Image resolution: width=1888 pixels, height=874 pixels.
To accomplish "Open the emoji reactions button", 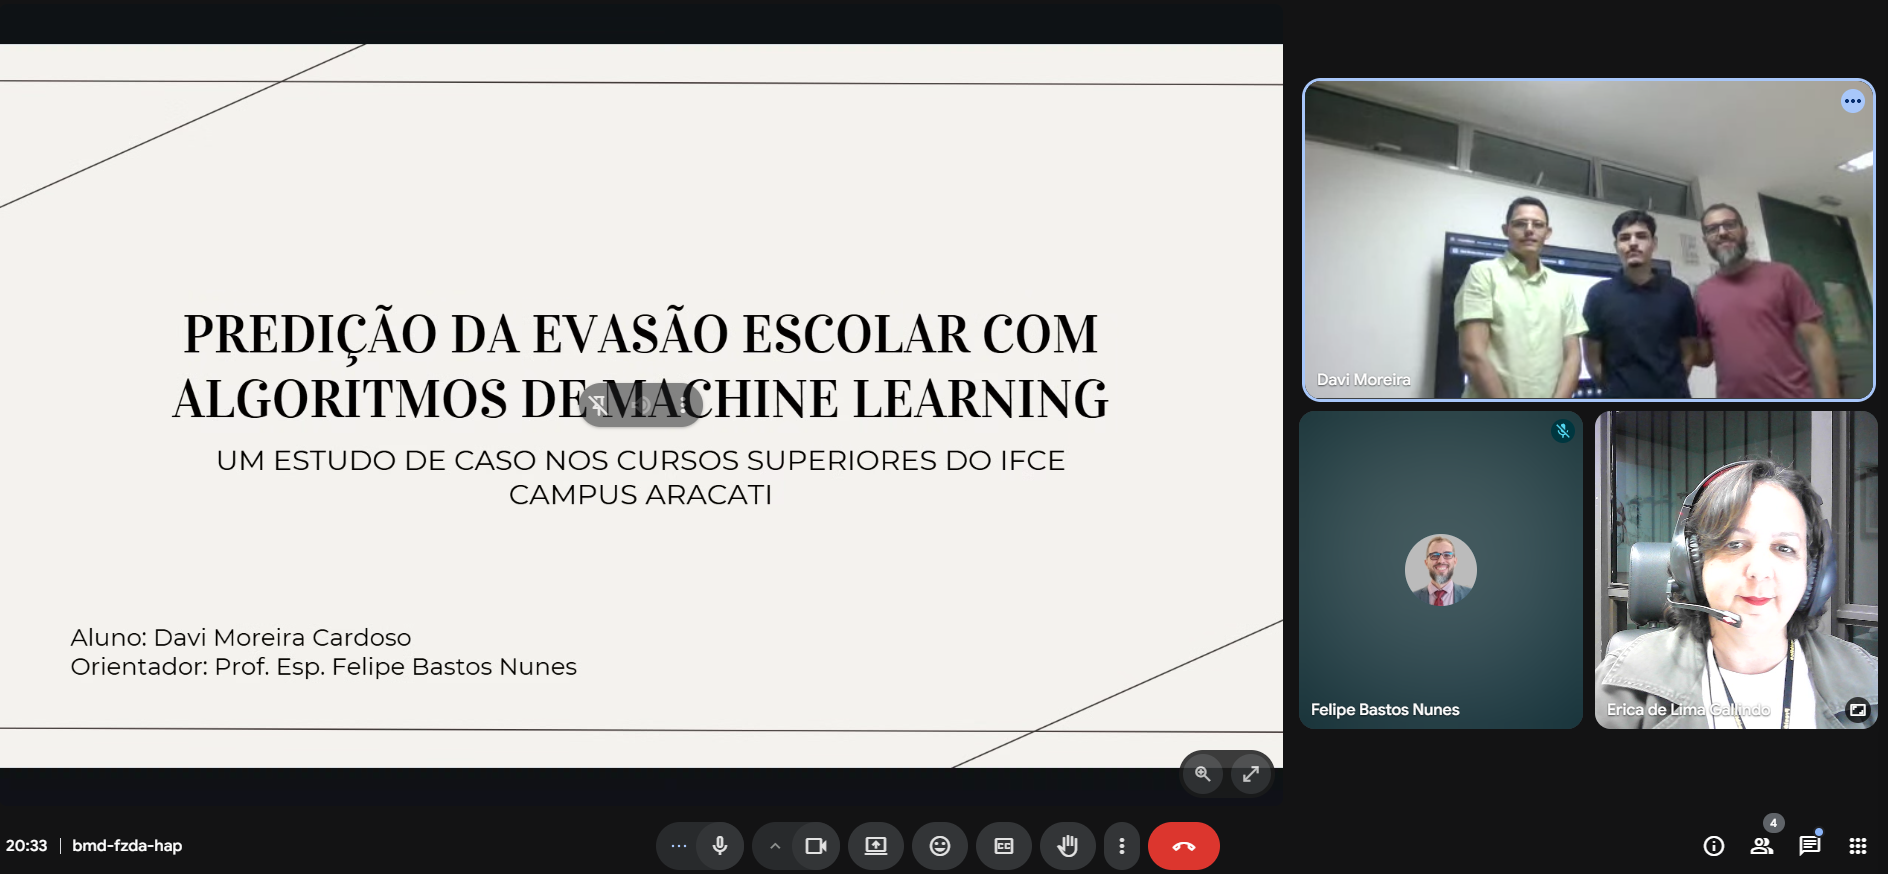I will [x=939, y=846].
